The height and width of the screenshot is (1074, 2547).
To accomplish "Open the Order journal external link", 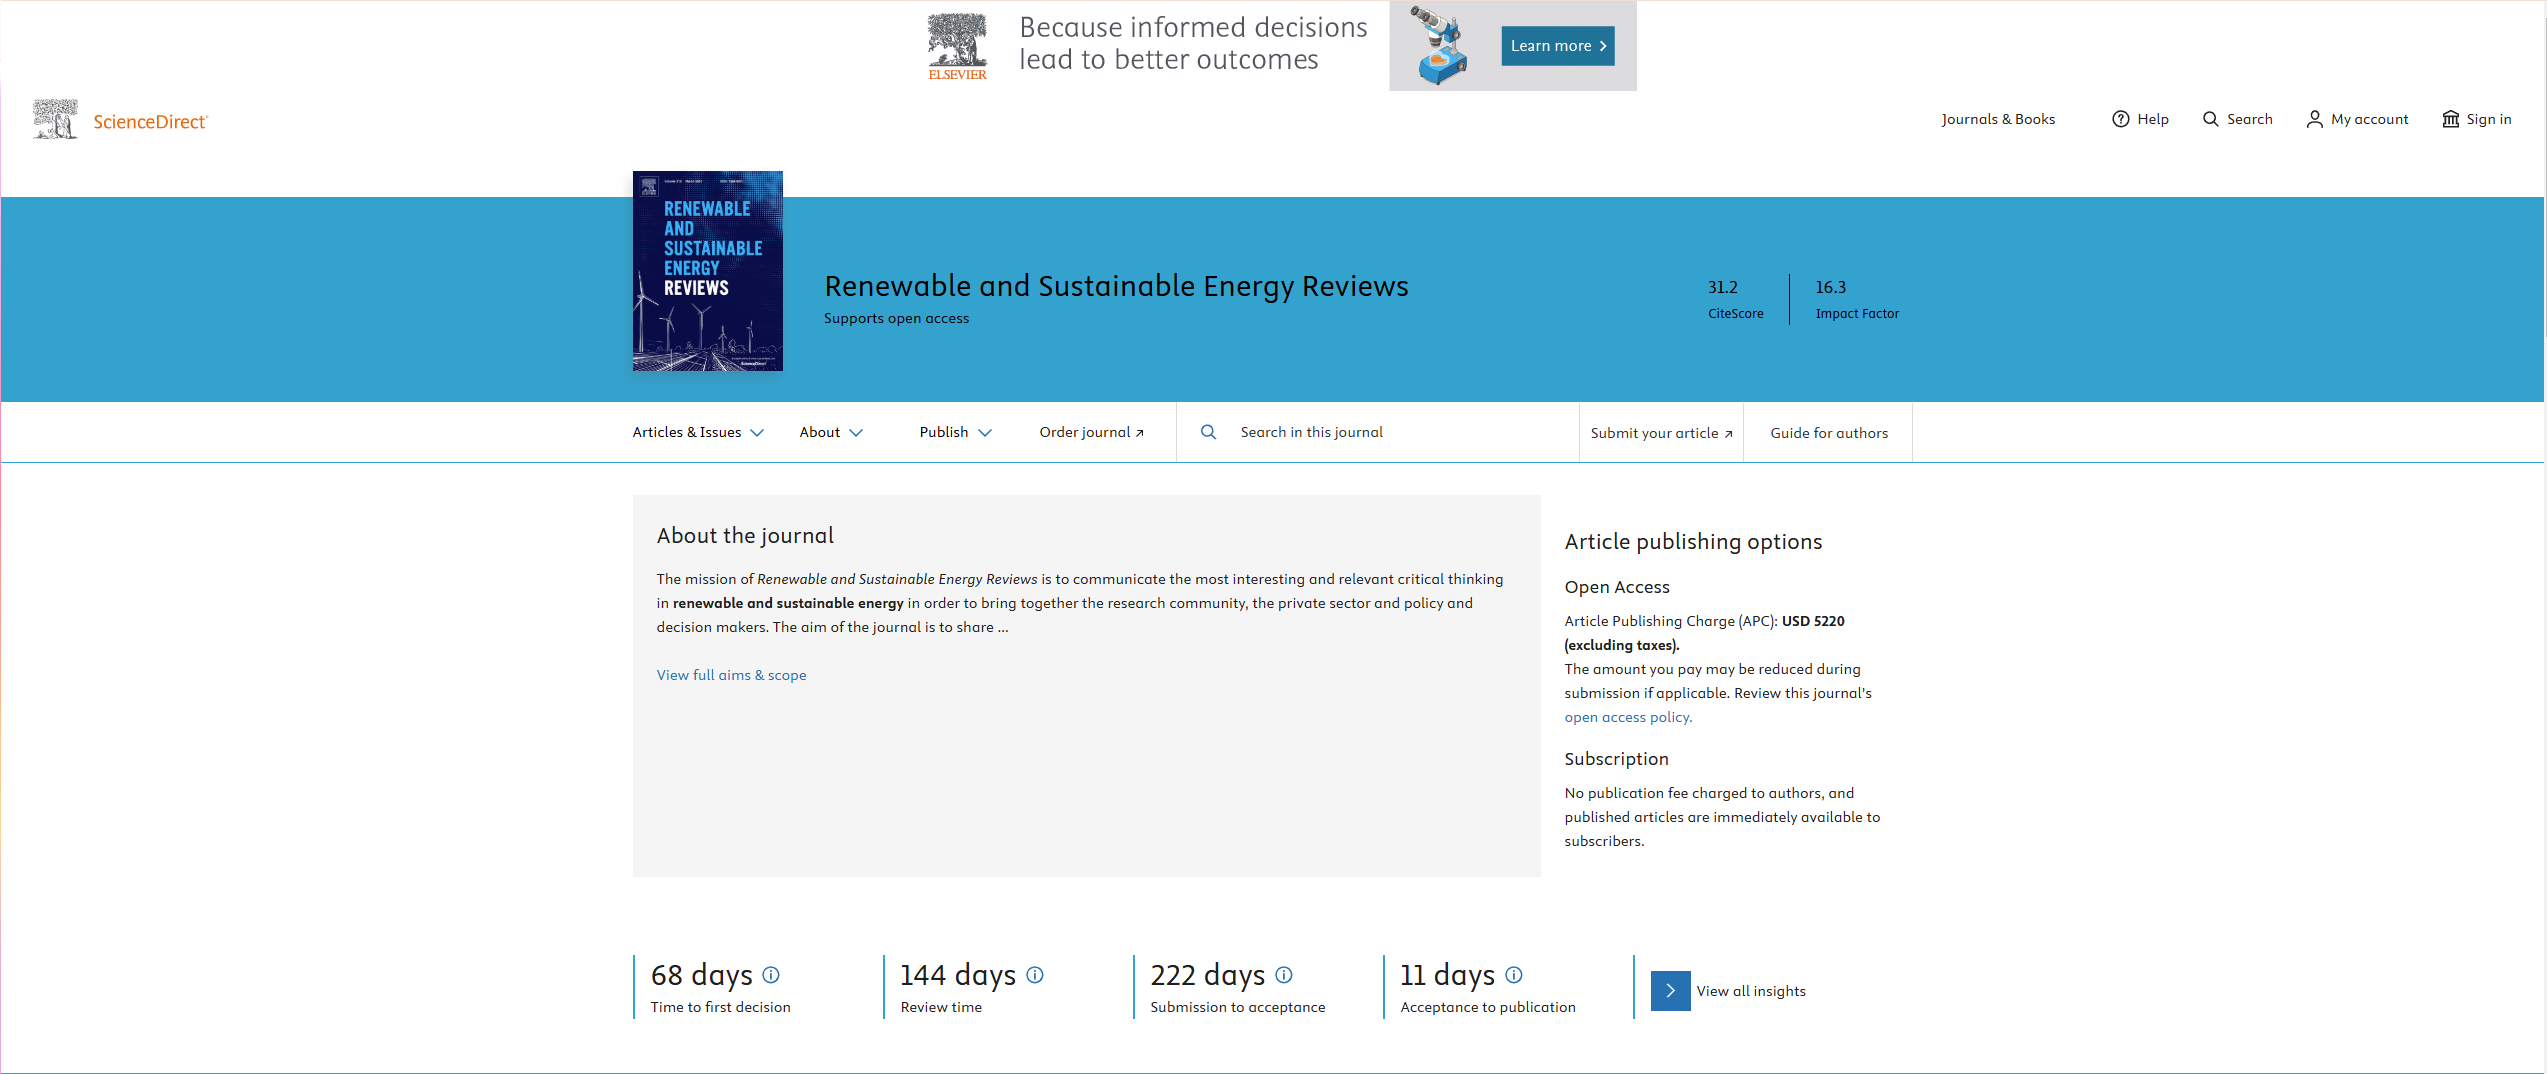I will tap(1091, 432).
